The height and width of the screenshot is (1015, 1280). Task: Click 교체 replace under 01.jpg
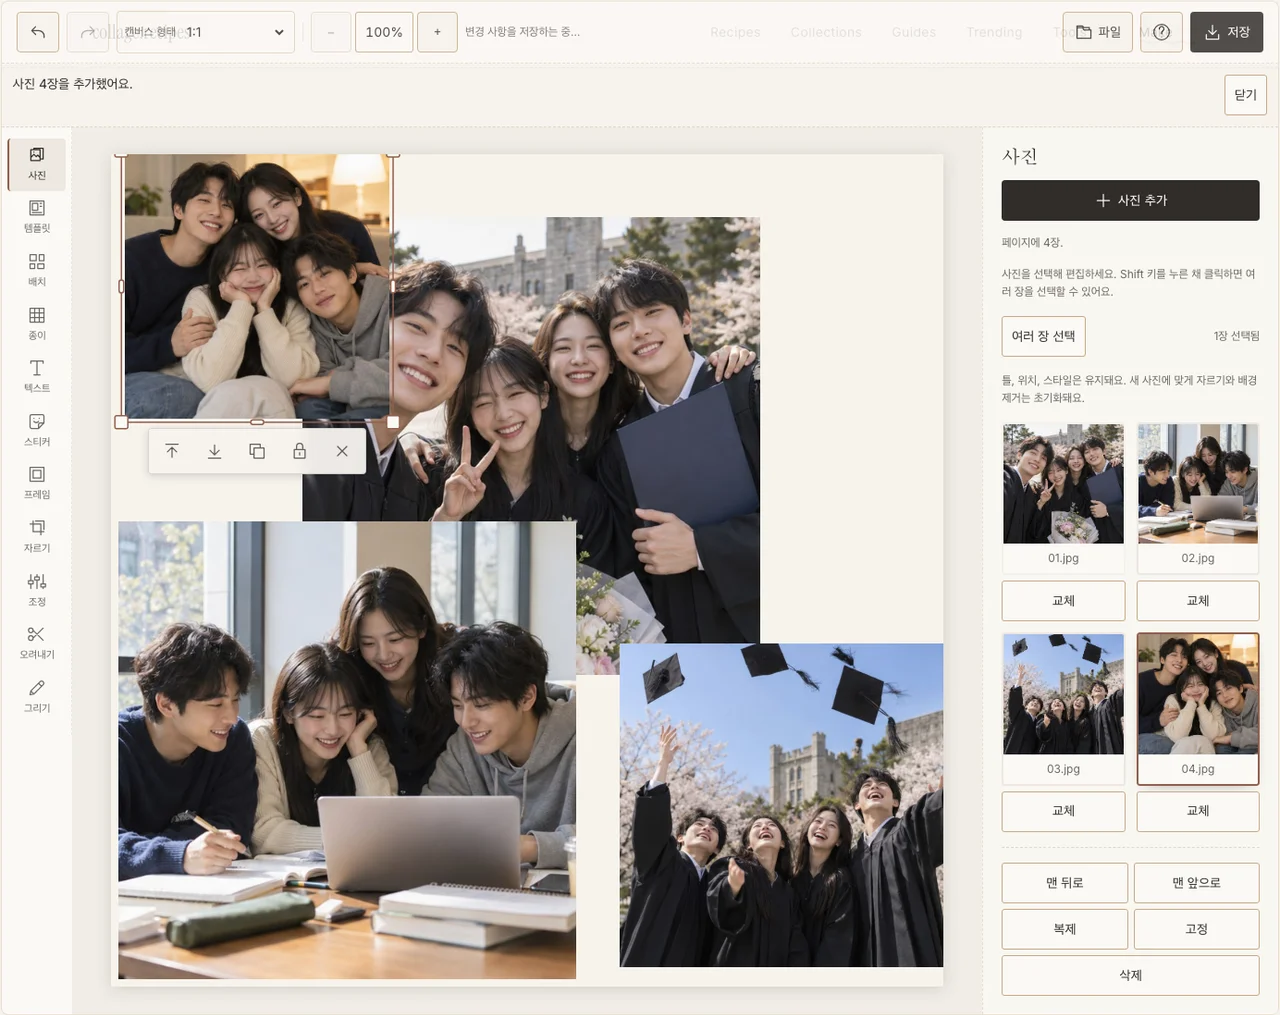click(x=1063, y=601)
